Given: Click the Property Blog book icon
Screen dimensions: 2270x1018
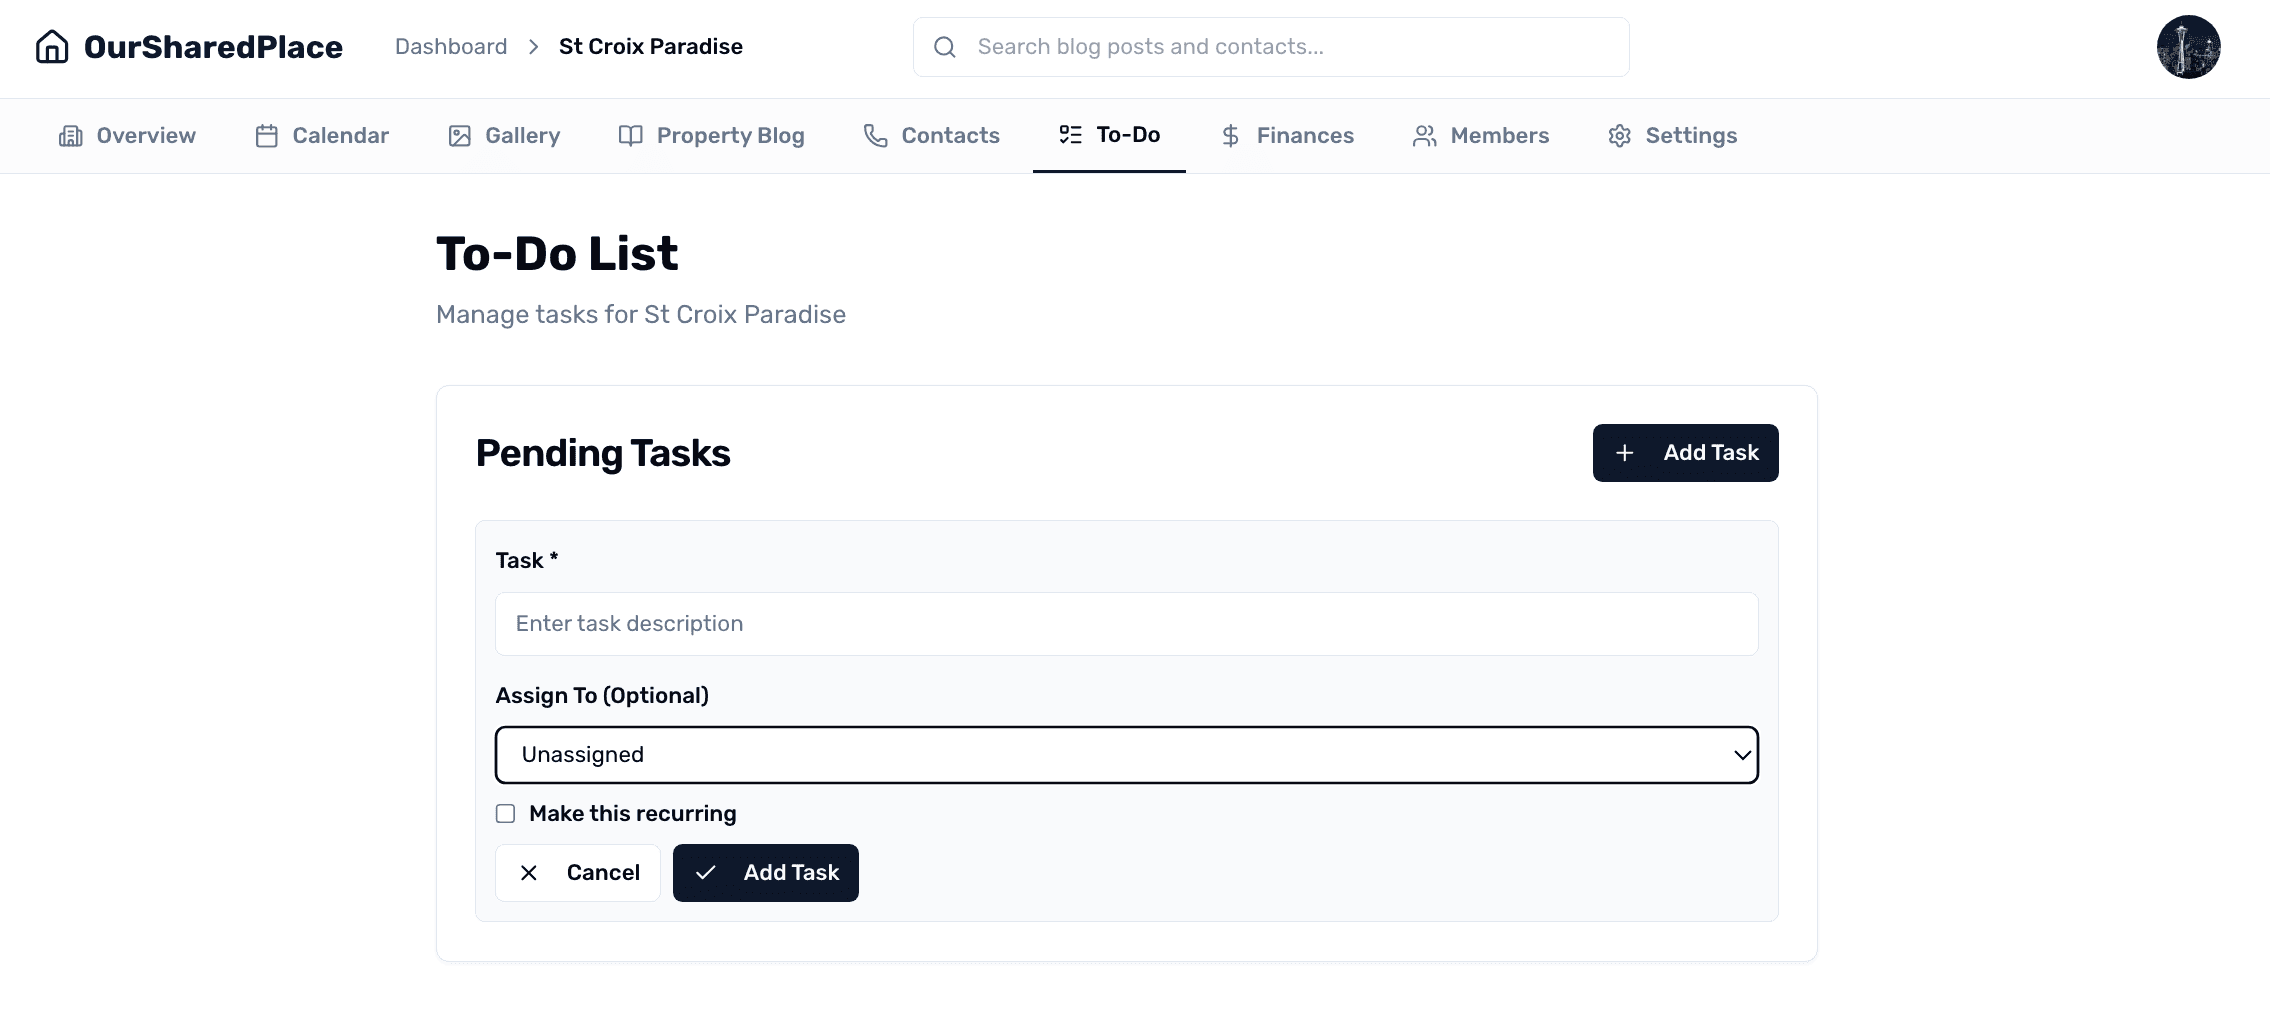Looking at the screenshot, I should tap(630, 135).
